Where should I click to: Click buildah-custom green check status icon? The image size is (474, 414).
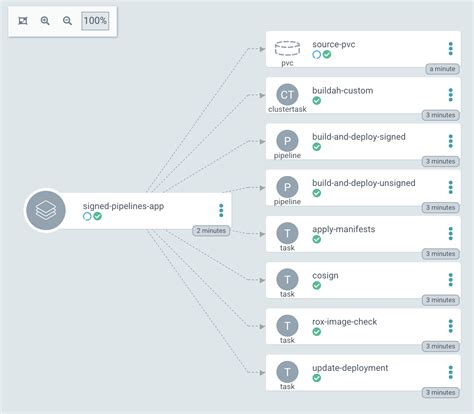coord(317,100)
